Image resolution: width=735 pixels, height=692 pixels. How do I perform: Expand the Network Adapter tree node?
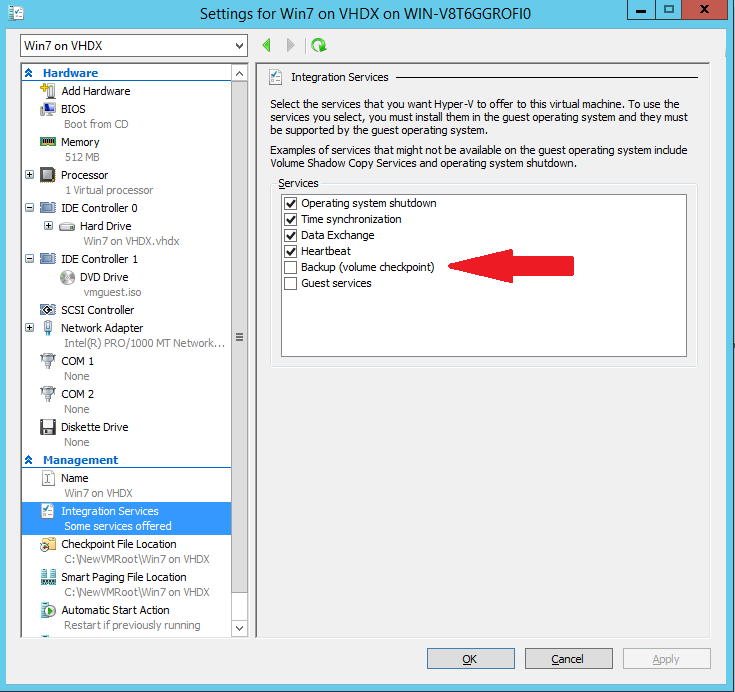coord(30,327)
